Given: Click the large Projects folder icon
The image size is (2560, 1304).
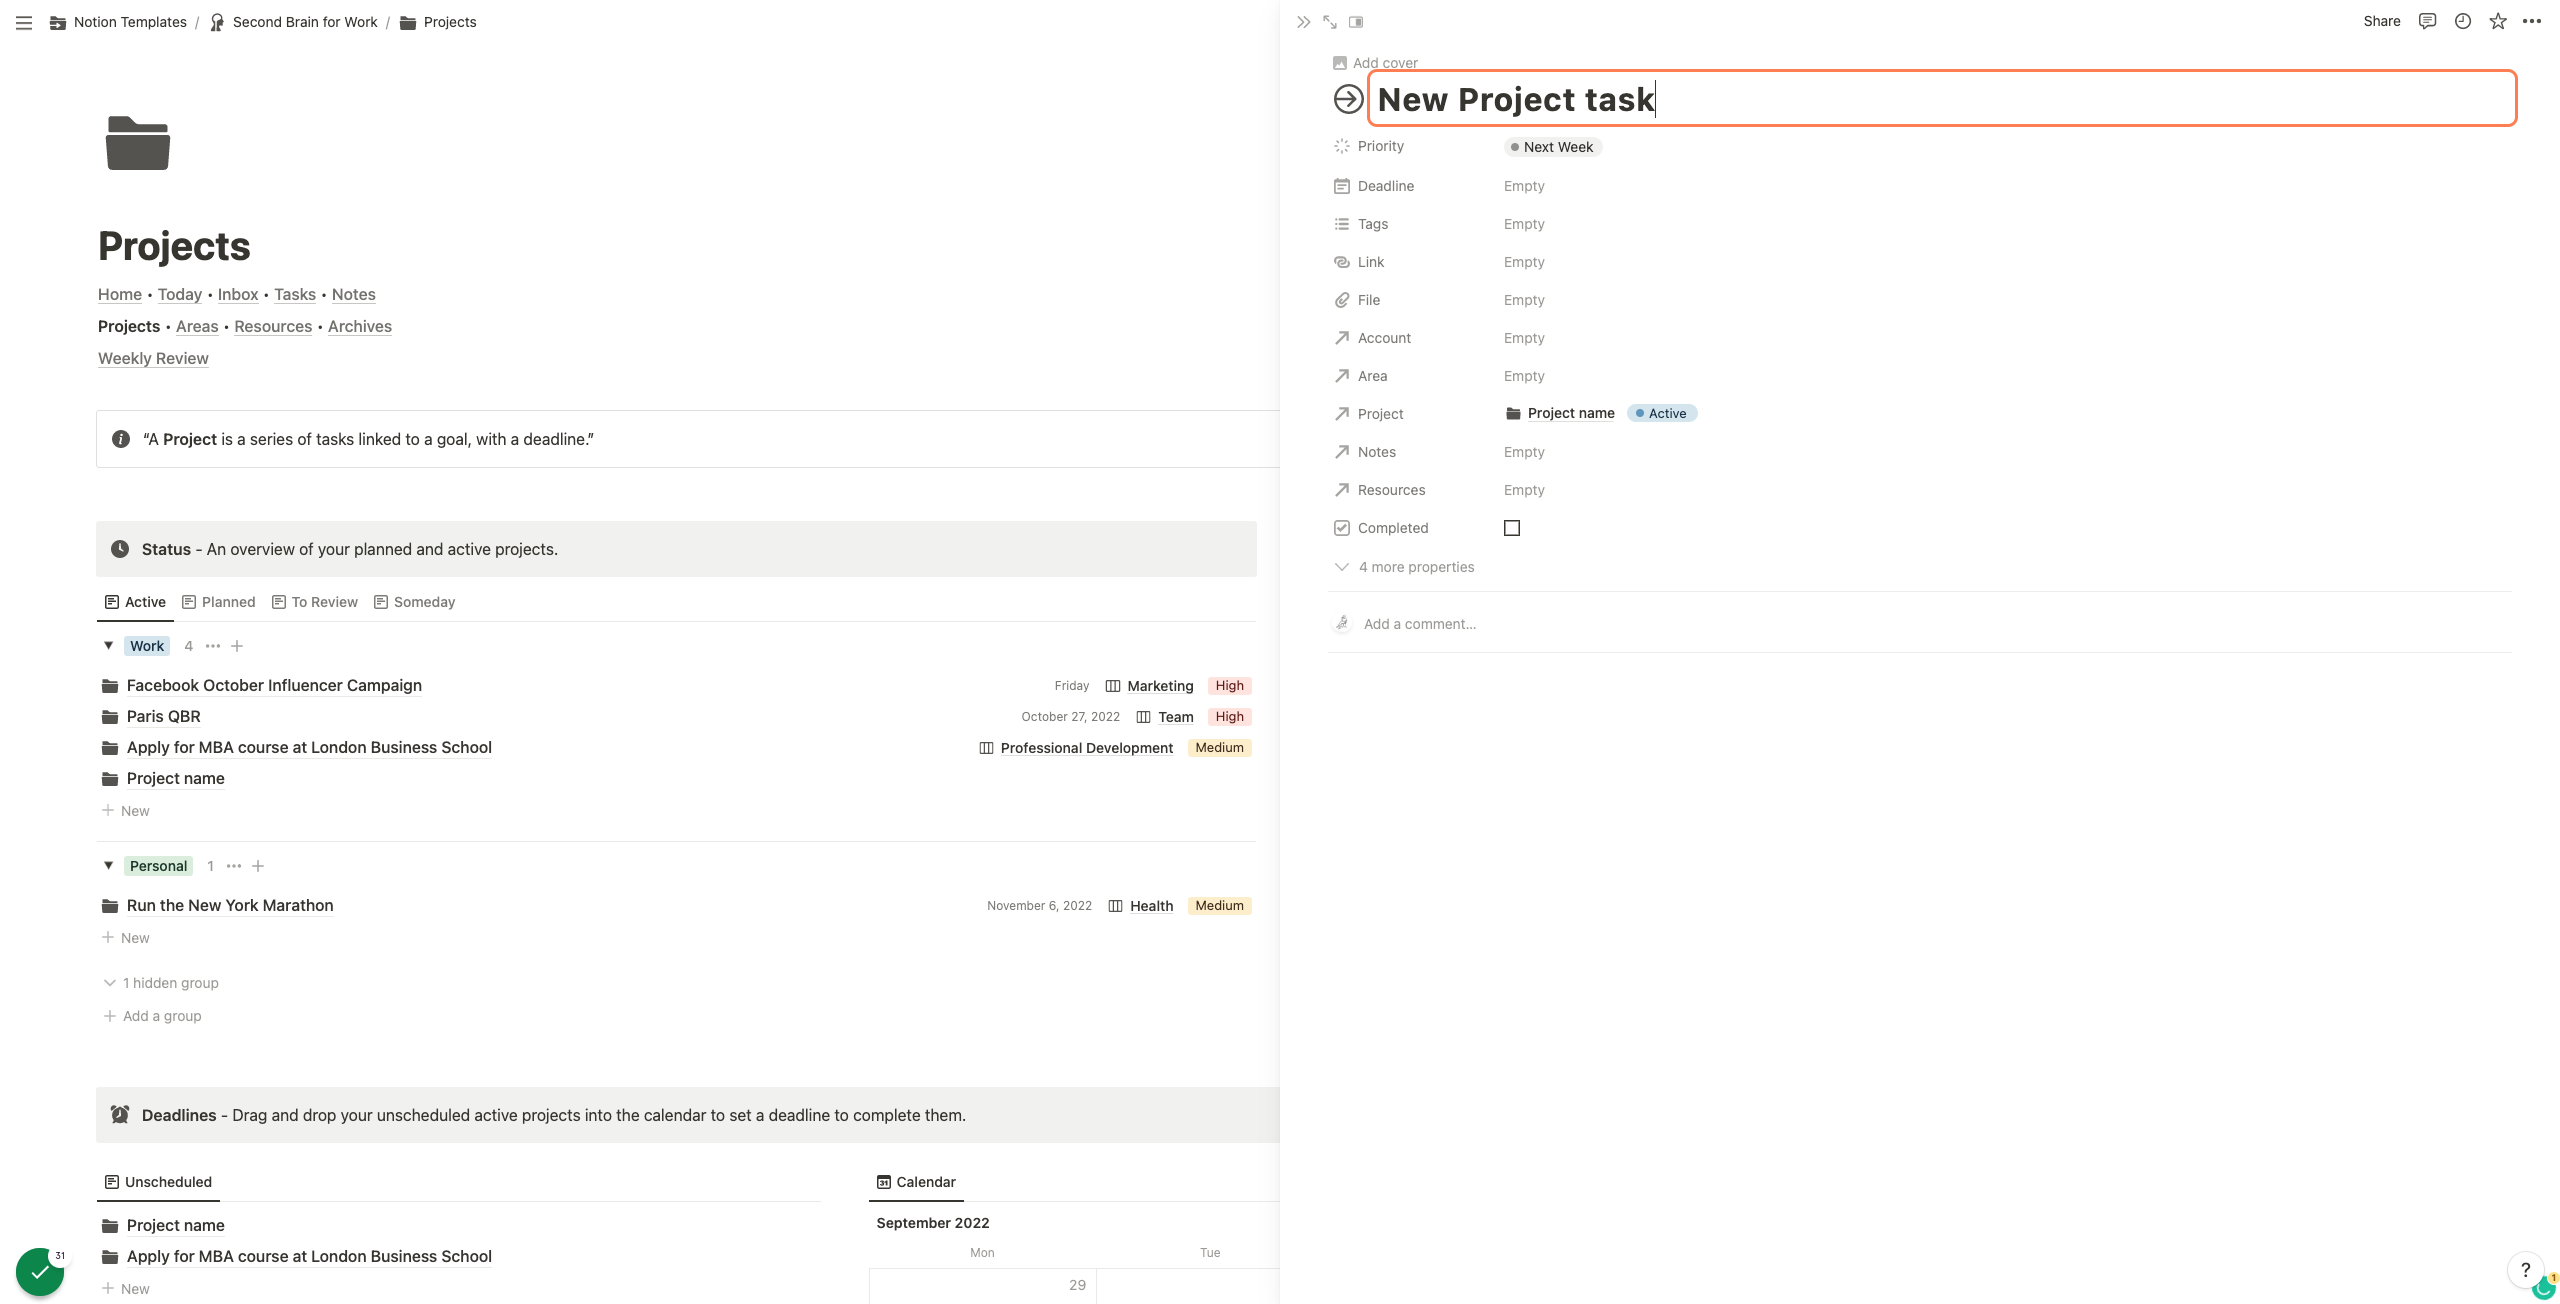Looking at the screenshot, I should click(x=138, y=143).
